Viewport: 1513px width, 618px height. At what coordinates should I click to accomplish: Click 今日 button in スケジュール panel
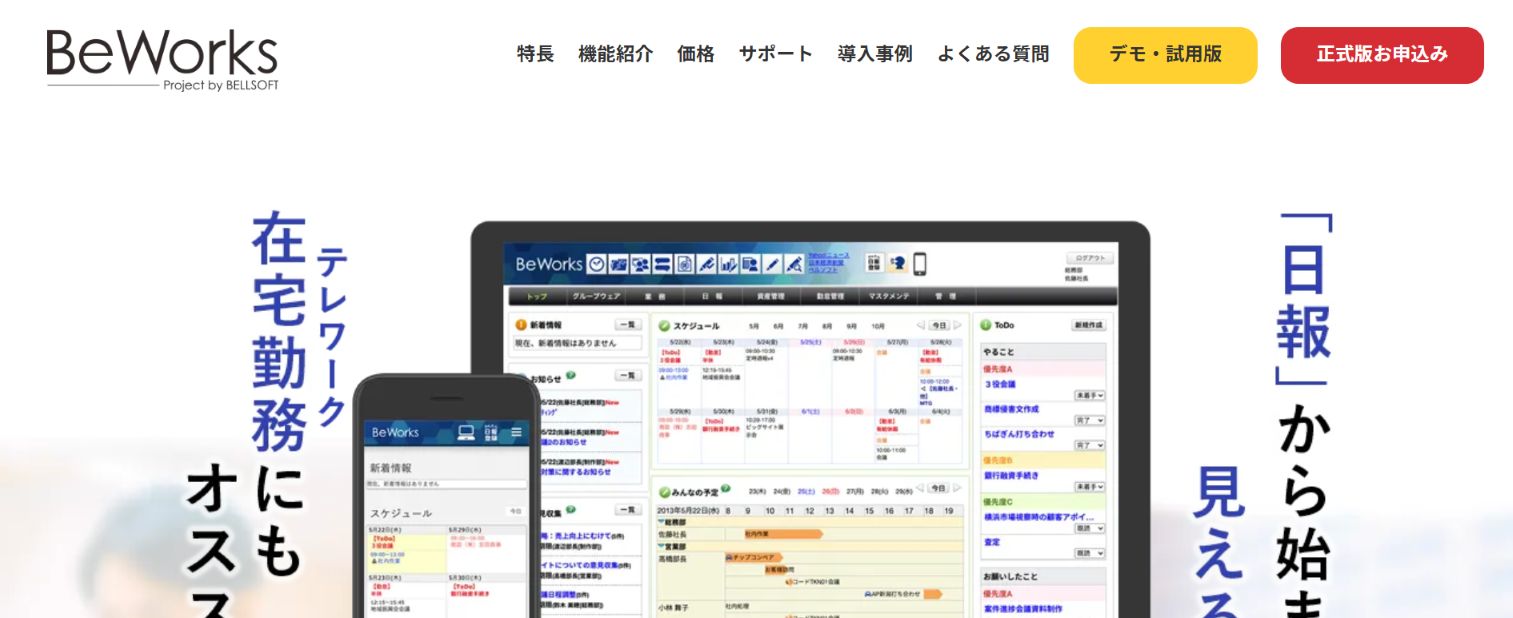click(939, 325)
